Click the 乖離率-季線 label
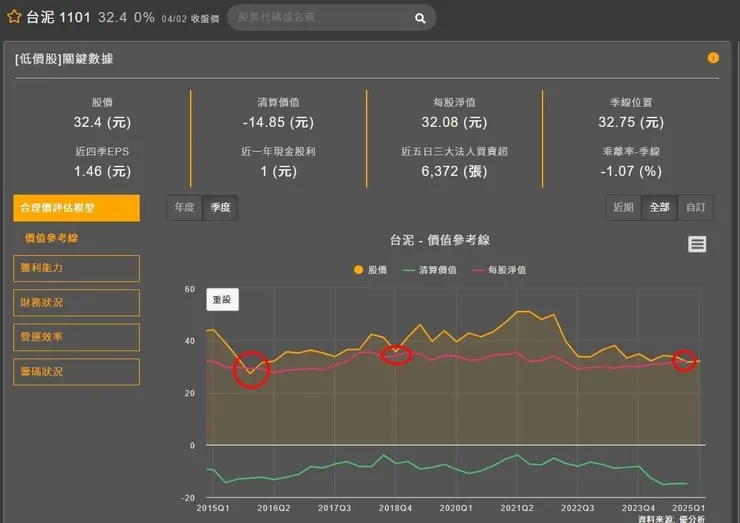Viewport: 740px width, 523px height. coord(631,151)
